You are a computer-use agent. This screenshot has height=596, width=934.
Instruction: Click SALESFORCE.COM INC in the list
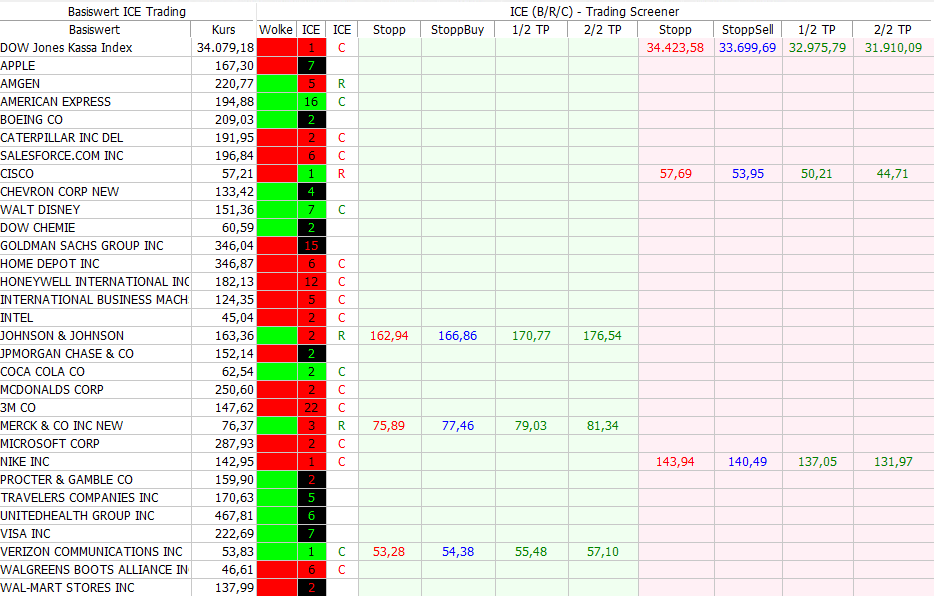point(62,156)
